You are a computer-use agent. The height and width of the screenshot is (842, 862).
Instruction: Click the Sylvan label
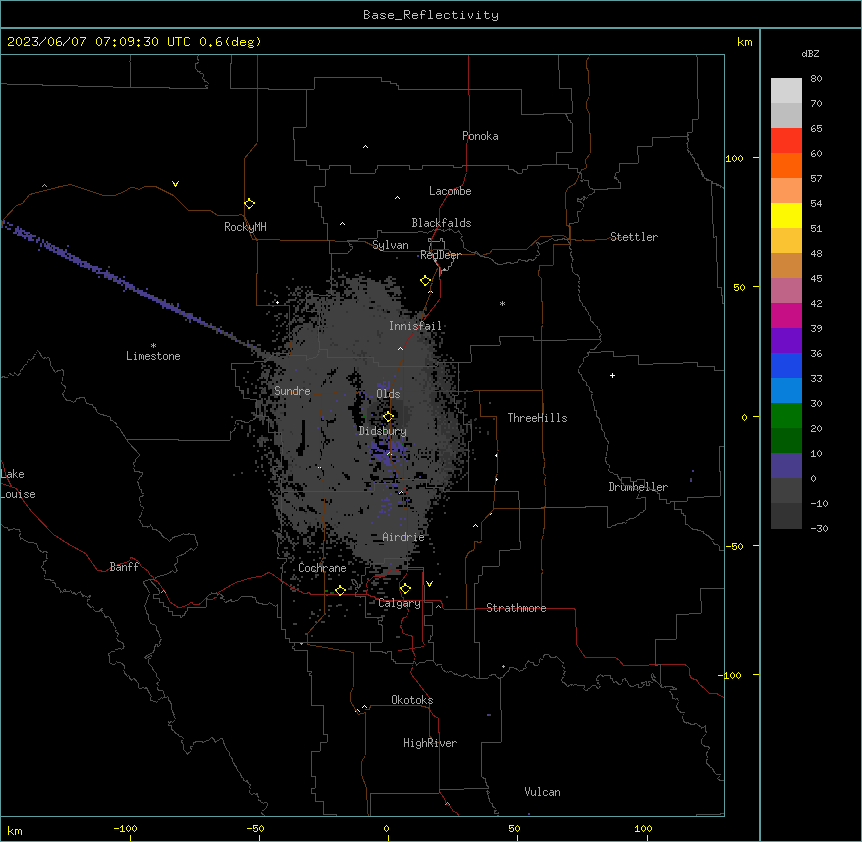click(x=390, y=245)
